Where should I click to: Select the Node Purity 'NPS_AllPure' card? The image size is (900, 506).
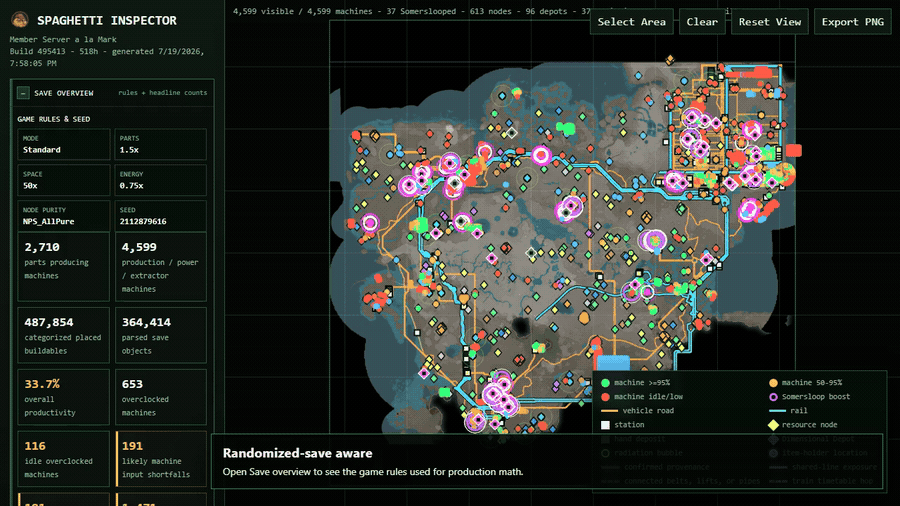(63, 216)
